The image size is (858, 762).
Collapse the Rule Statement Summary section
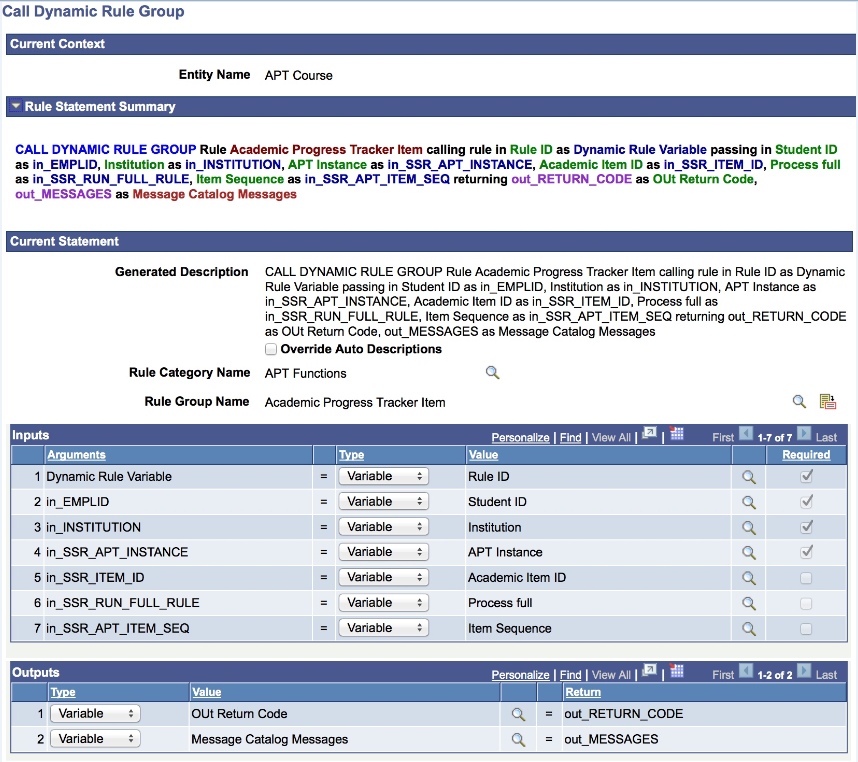[15, 106]
